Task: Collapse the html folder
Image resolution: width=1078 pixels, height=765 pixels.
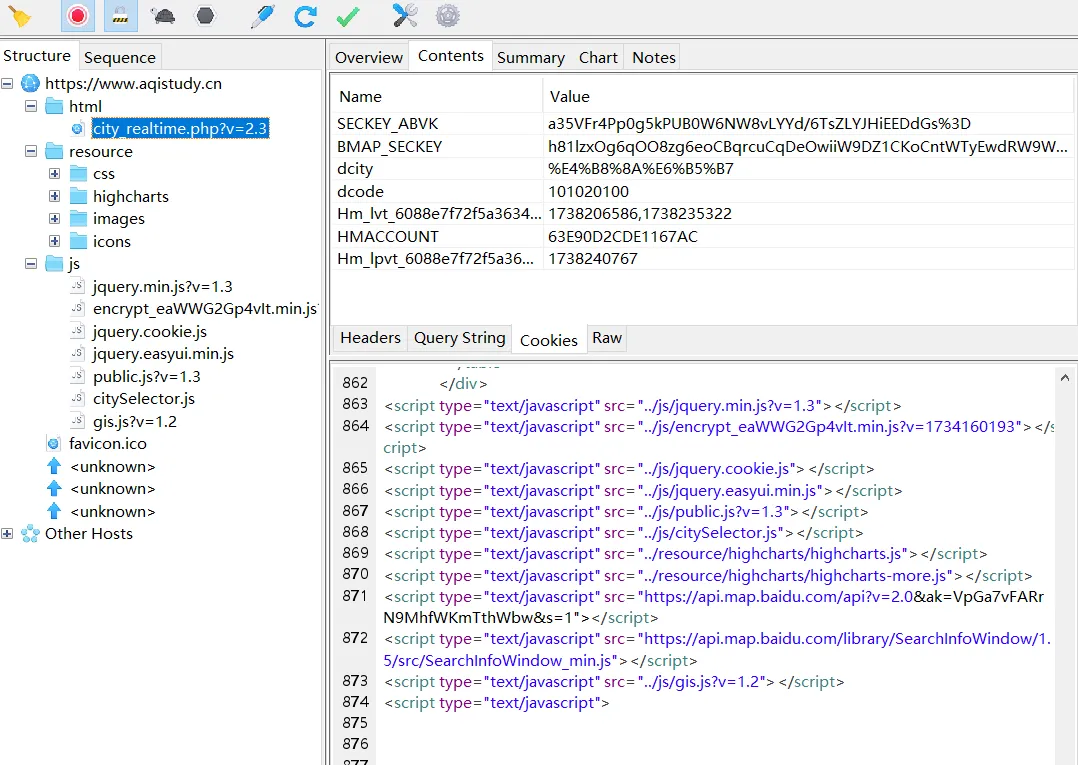Action: tap(31, 106)
